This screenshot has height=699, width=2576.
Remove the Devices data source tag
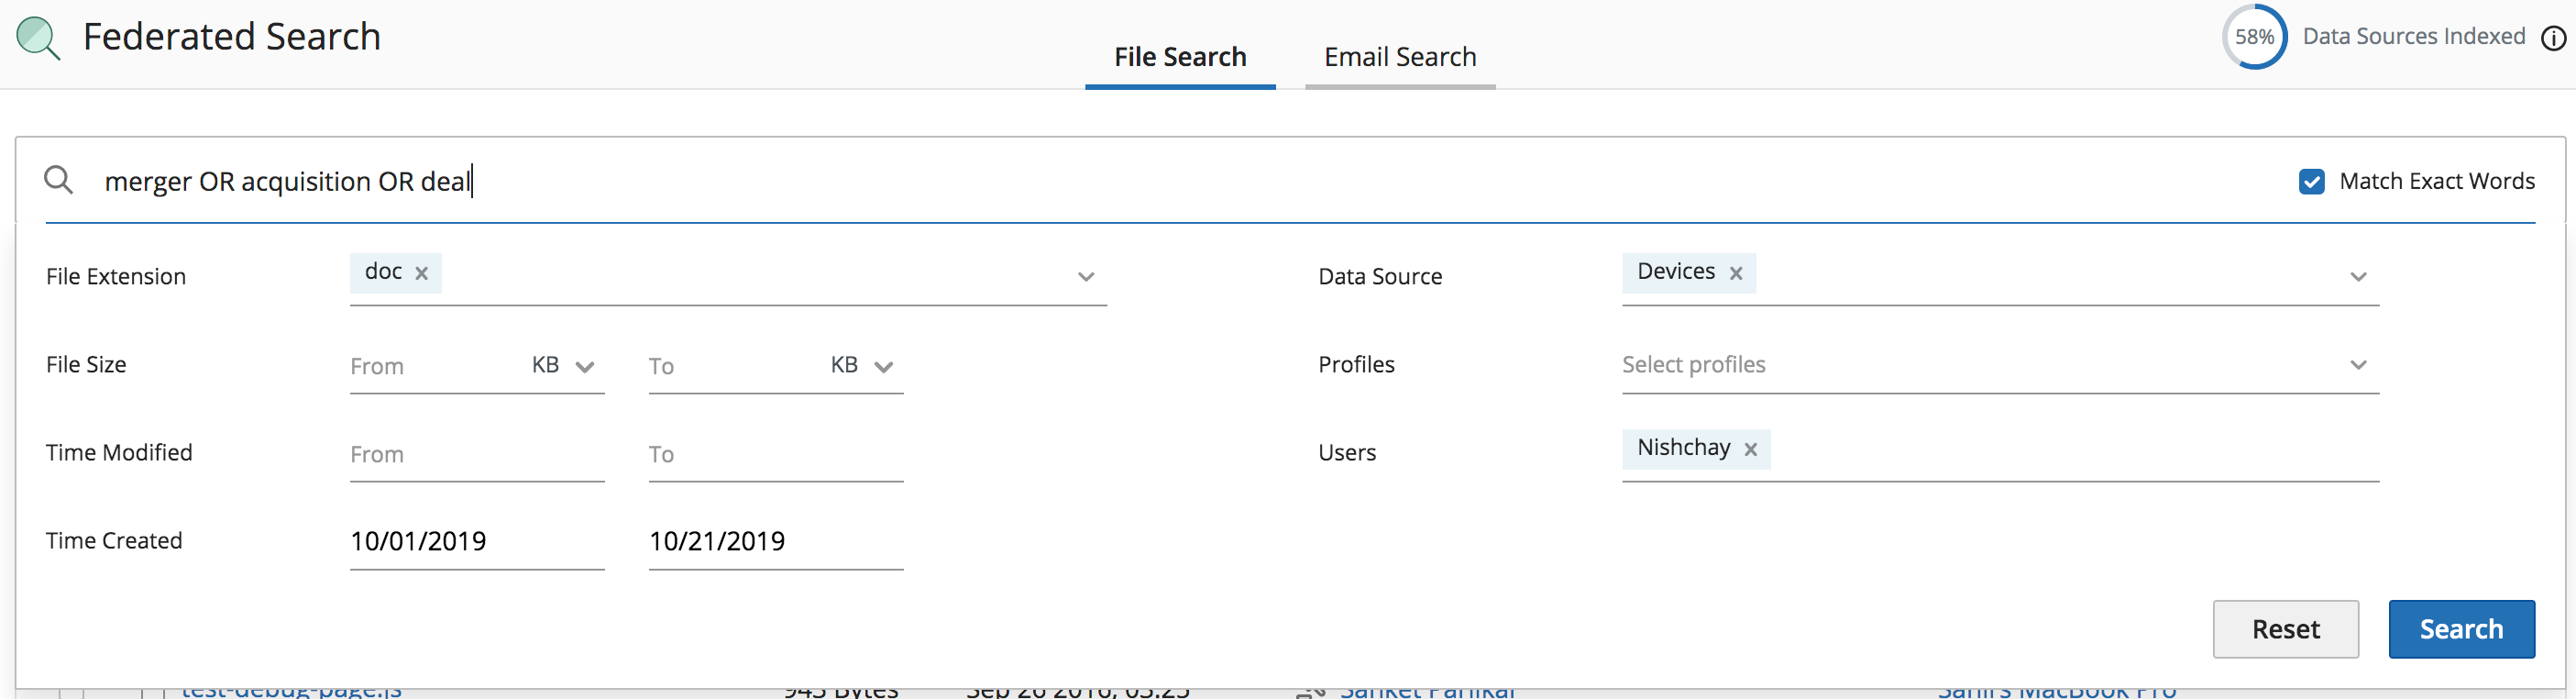point(1736,273)
